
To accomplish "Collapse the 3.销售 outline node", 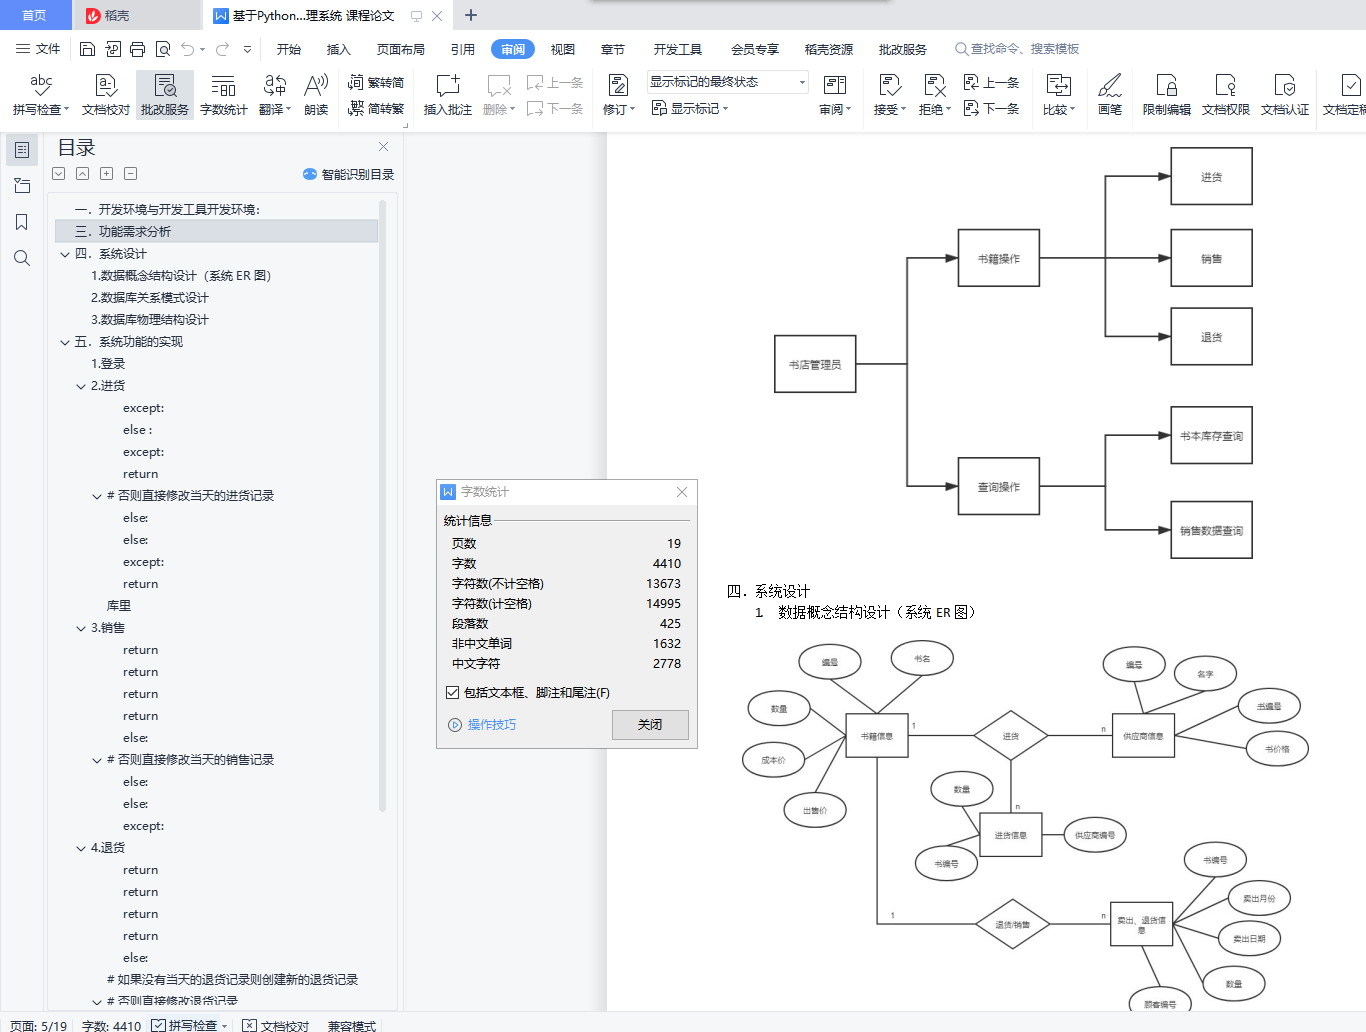I will (x=81, y=628).
